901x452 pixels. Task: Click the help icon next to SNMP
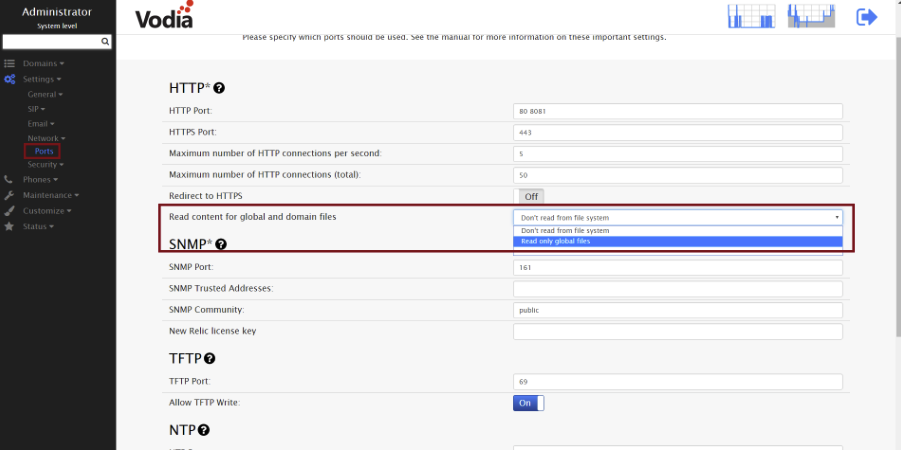tap(221, 244)
